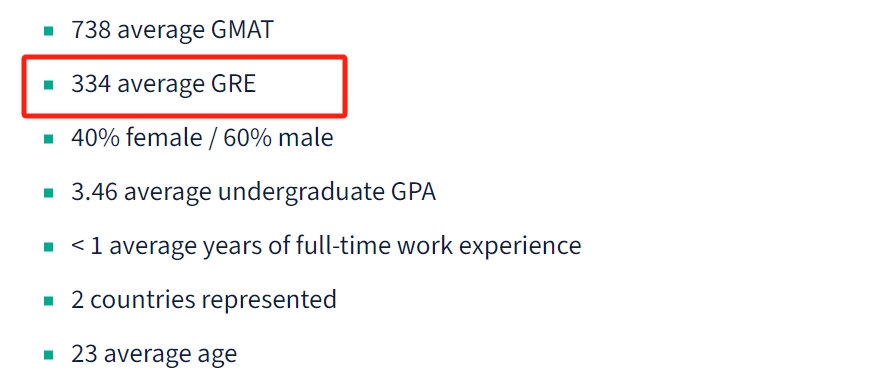Click the 23 average age text

154,355
